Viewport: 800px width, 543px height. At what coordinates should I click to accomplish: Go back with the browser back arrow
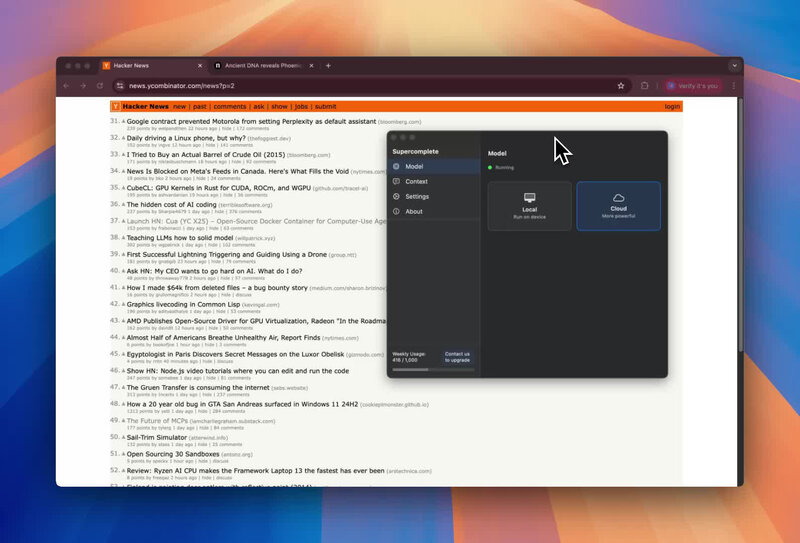pyautogui.click(x=66, y=86)
